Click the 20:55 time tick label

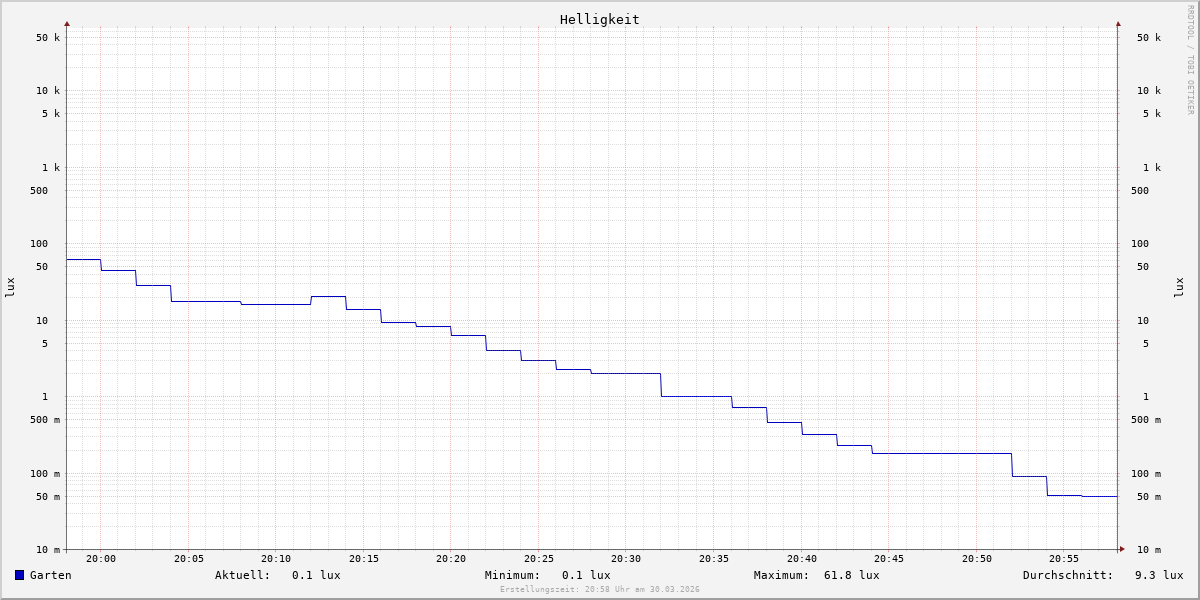tap(1064, 559)
